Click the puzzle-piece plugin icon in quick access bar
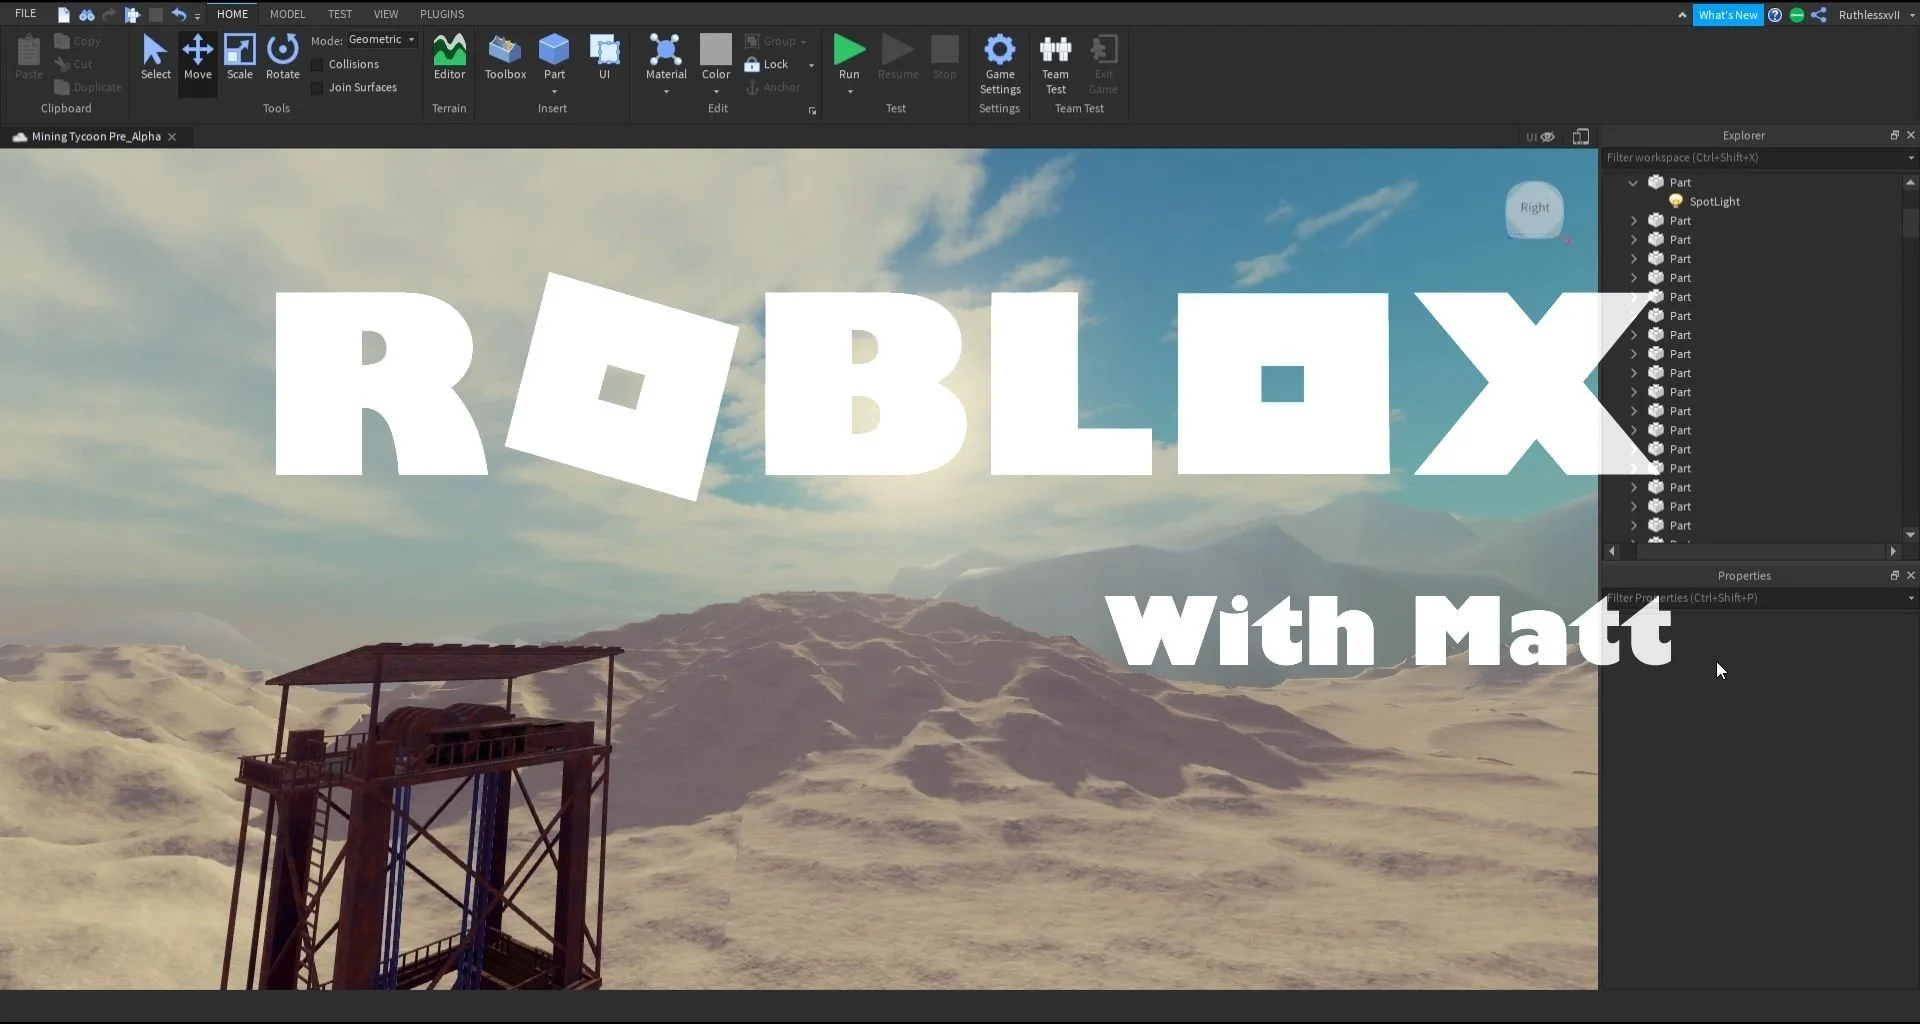 coord(132,14)
